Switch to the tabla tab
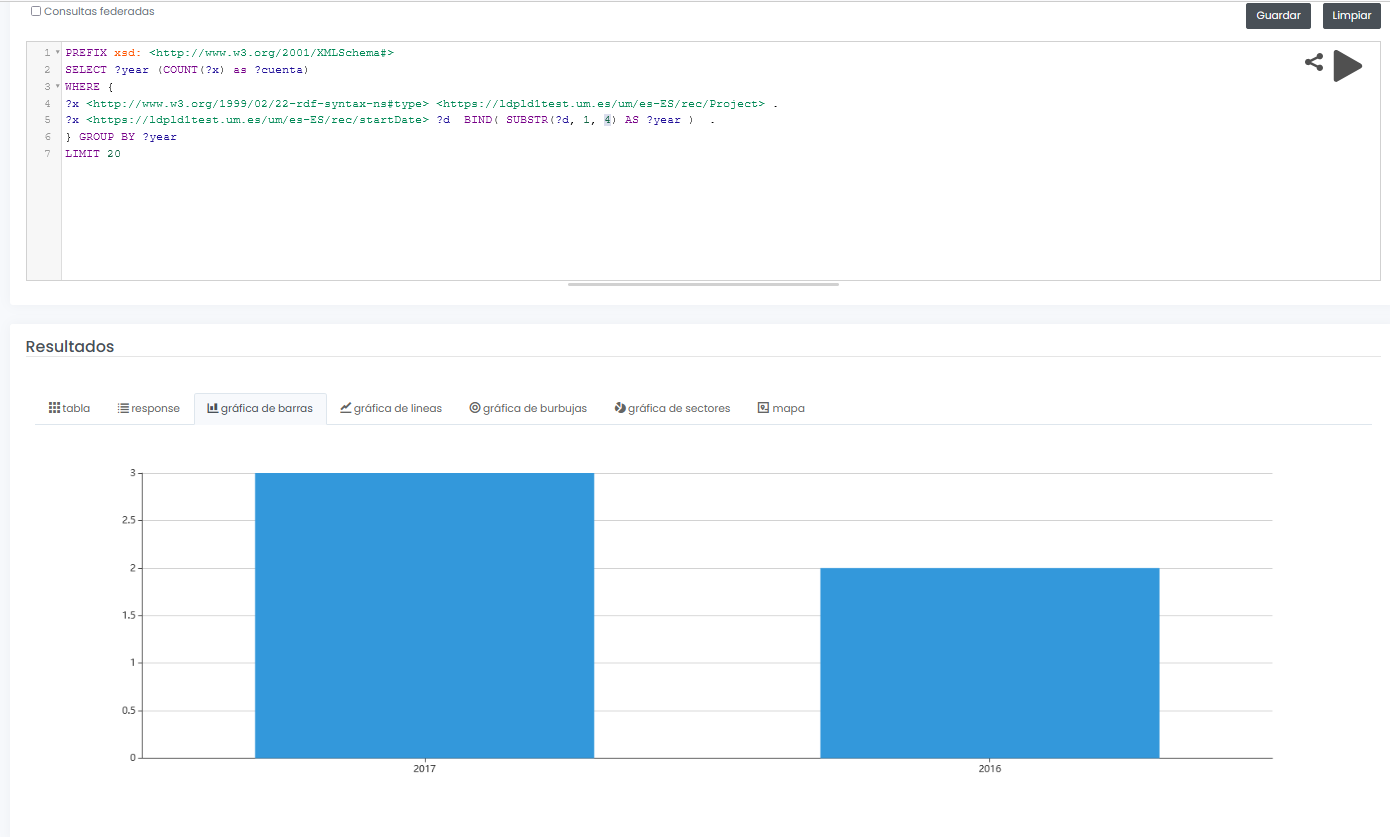1390x837 pixels. pyautogui.click(x=69, y=408)
